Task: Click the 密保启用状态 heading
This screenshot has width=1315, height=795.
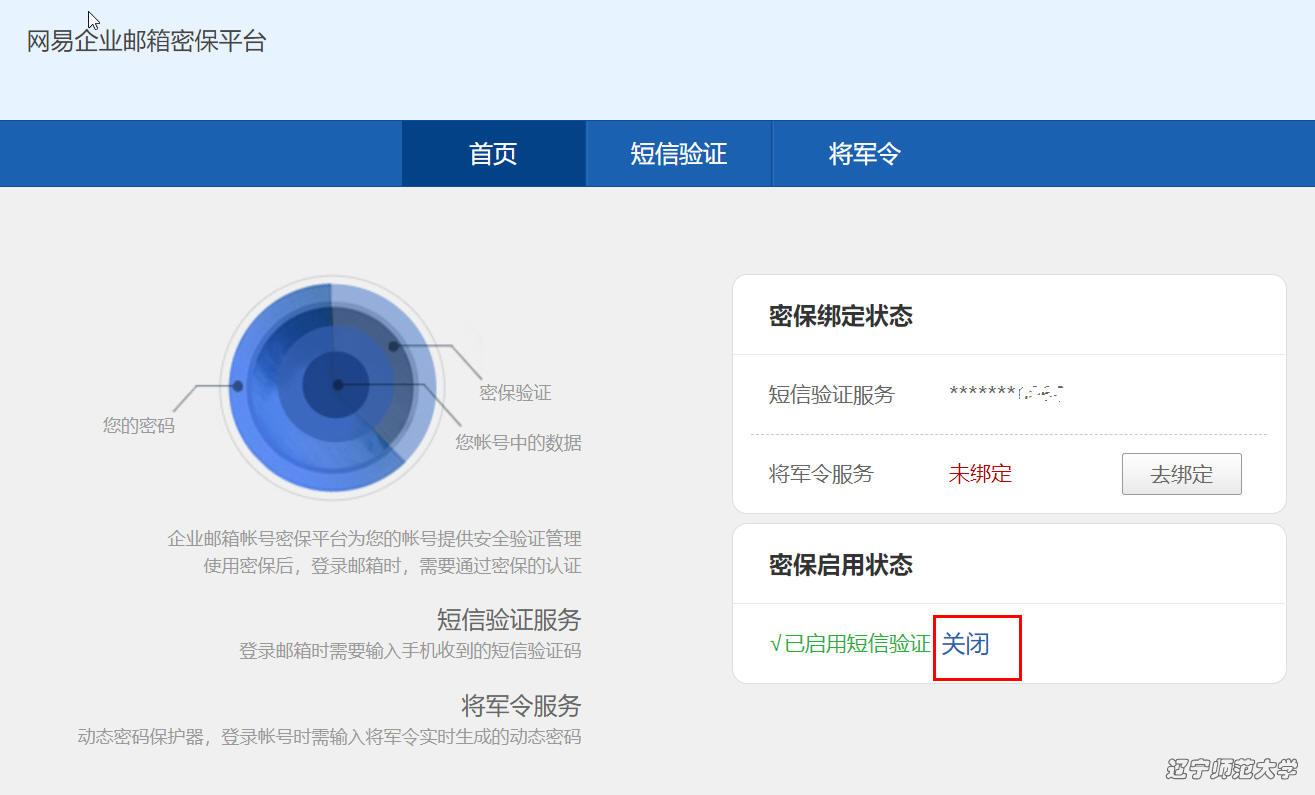Action: coord(840,565)
